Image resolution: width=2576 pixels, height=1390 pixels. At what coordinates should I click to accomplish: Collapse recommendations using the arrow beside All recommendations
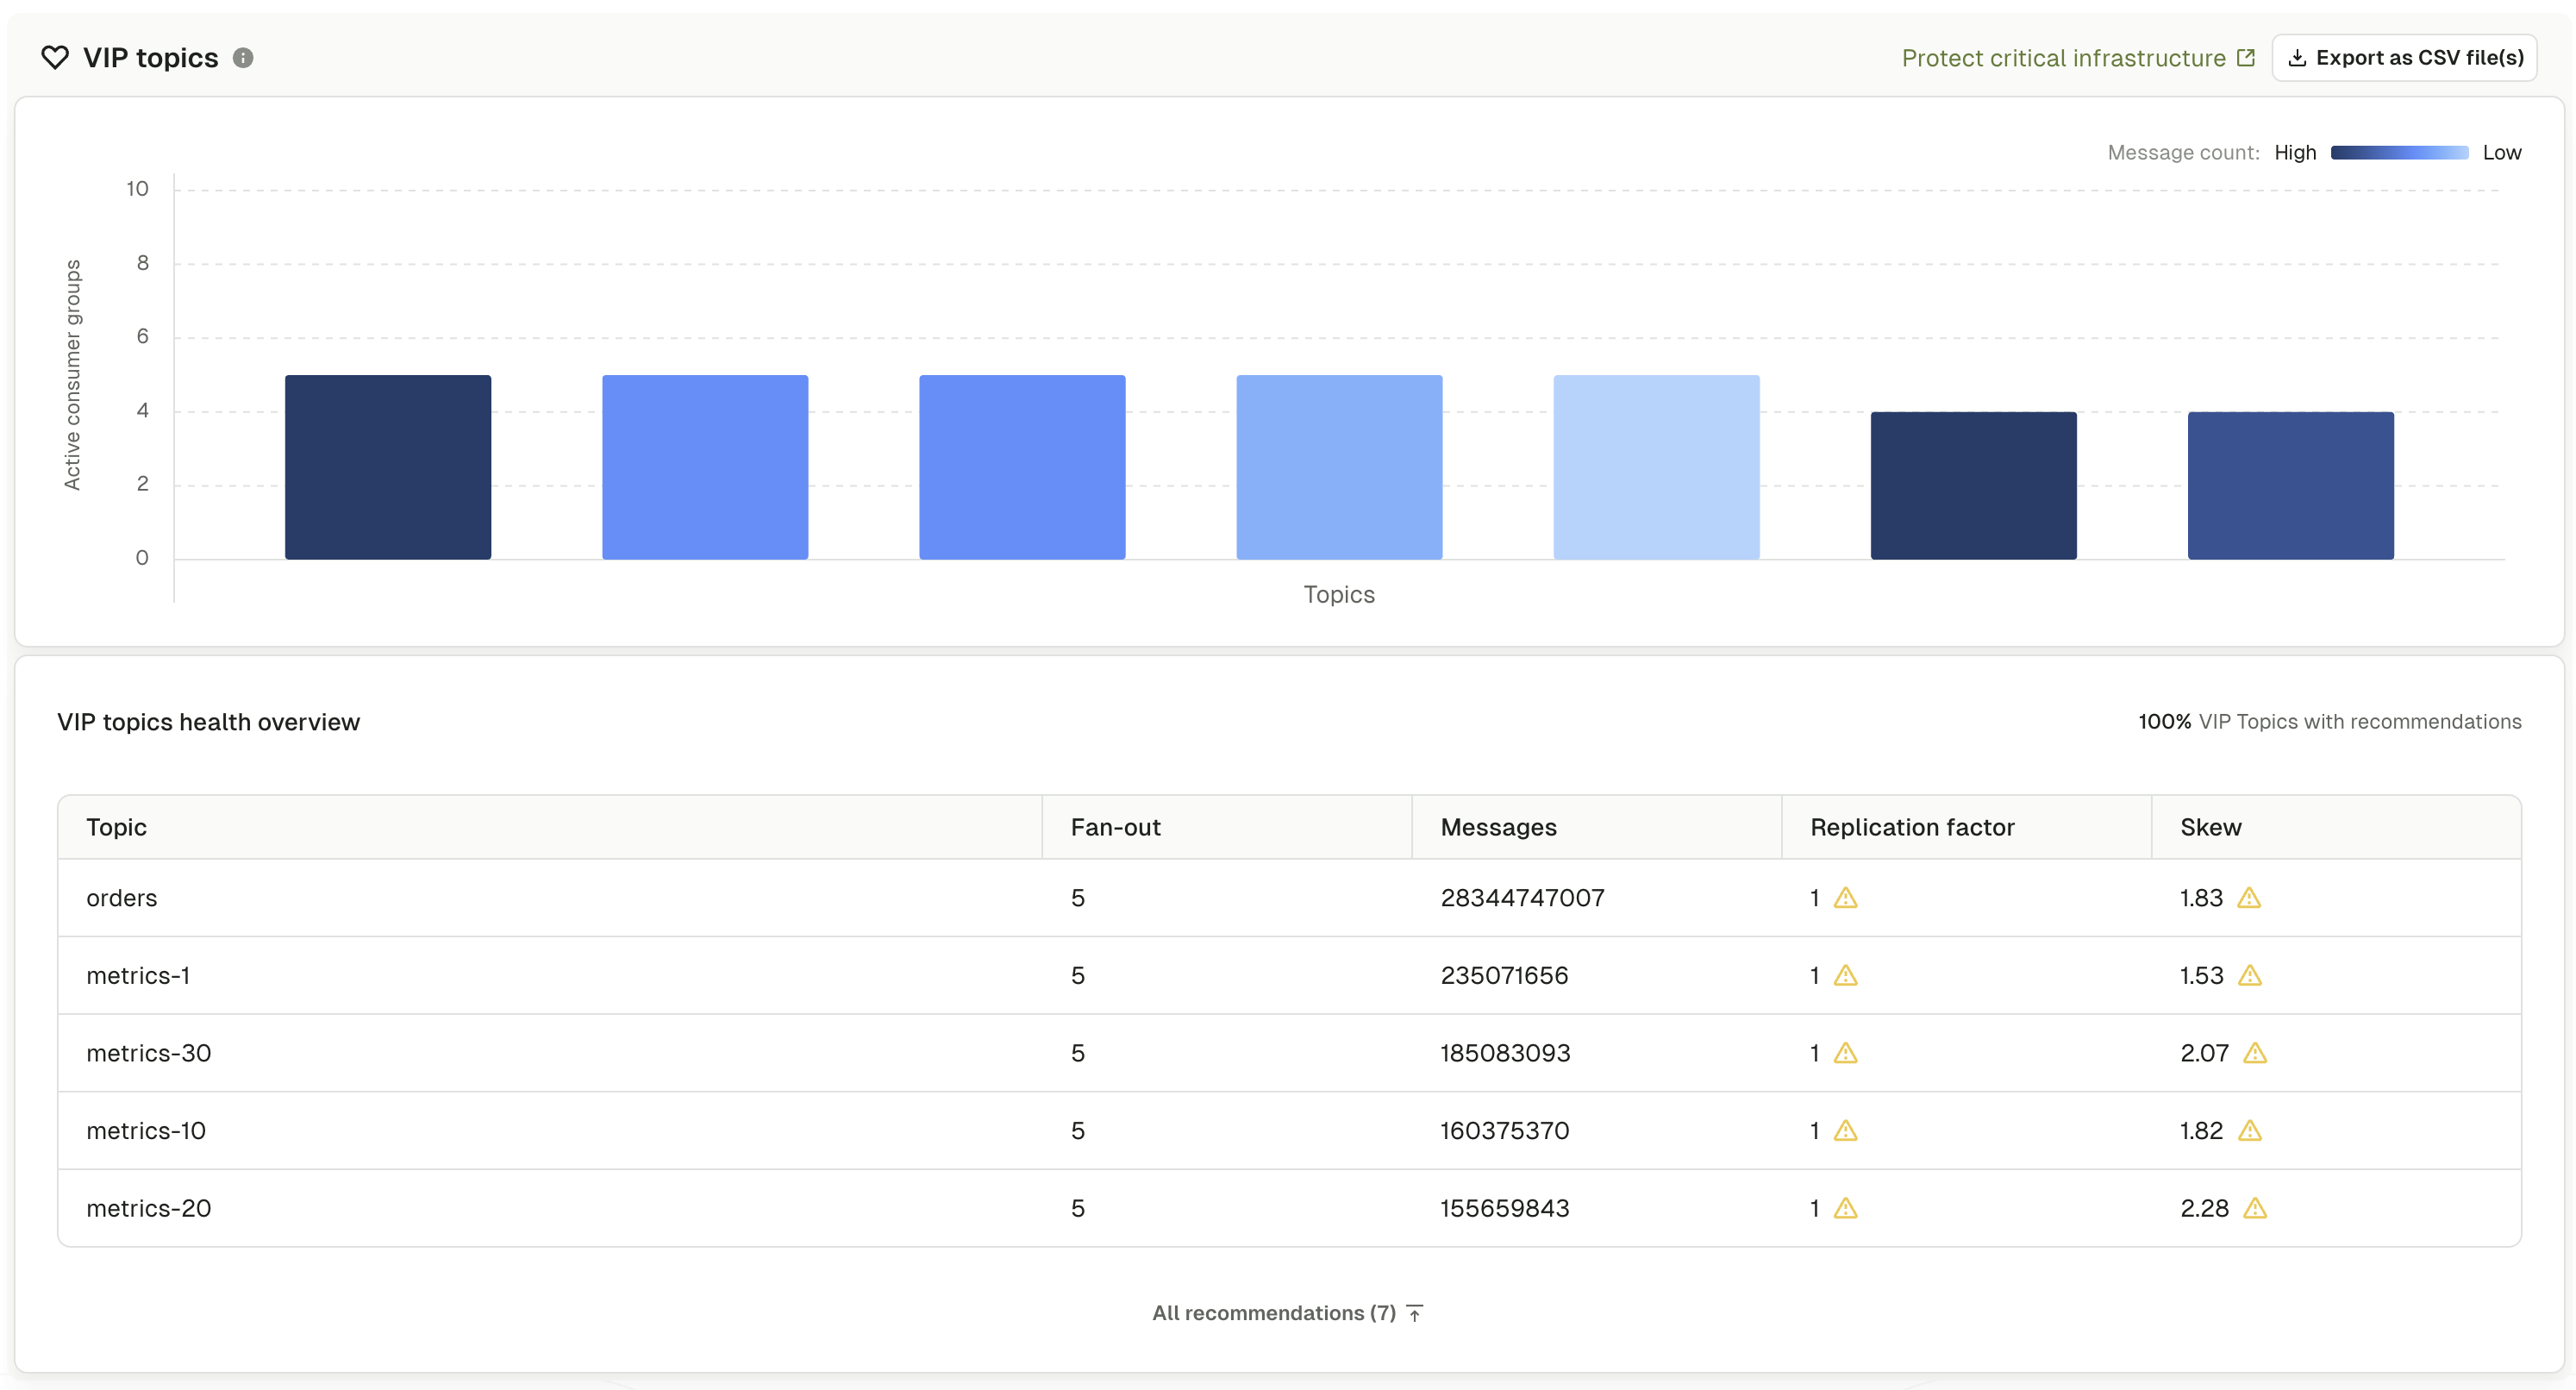1414,1312
